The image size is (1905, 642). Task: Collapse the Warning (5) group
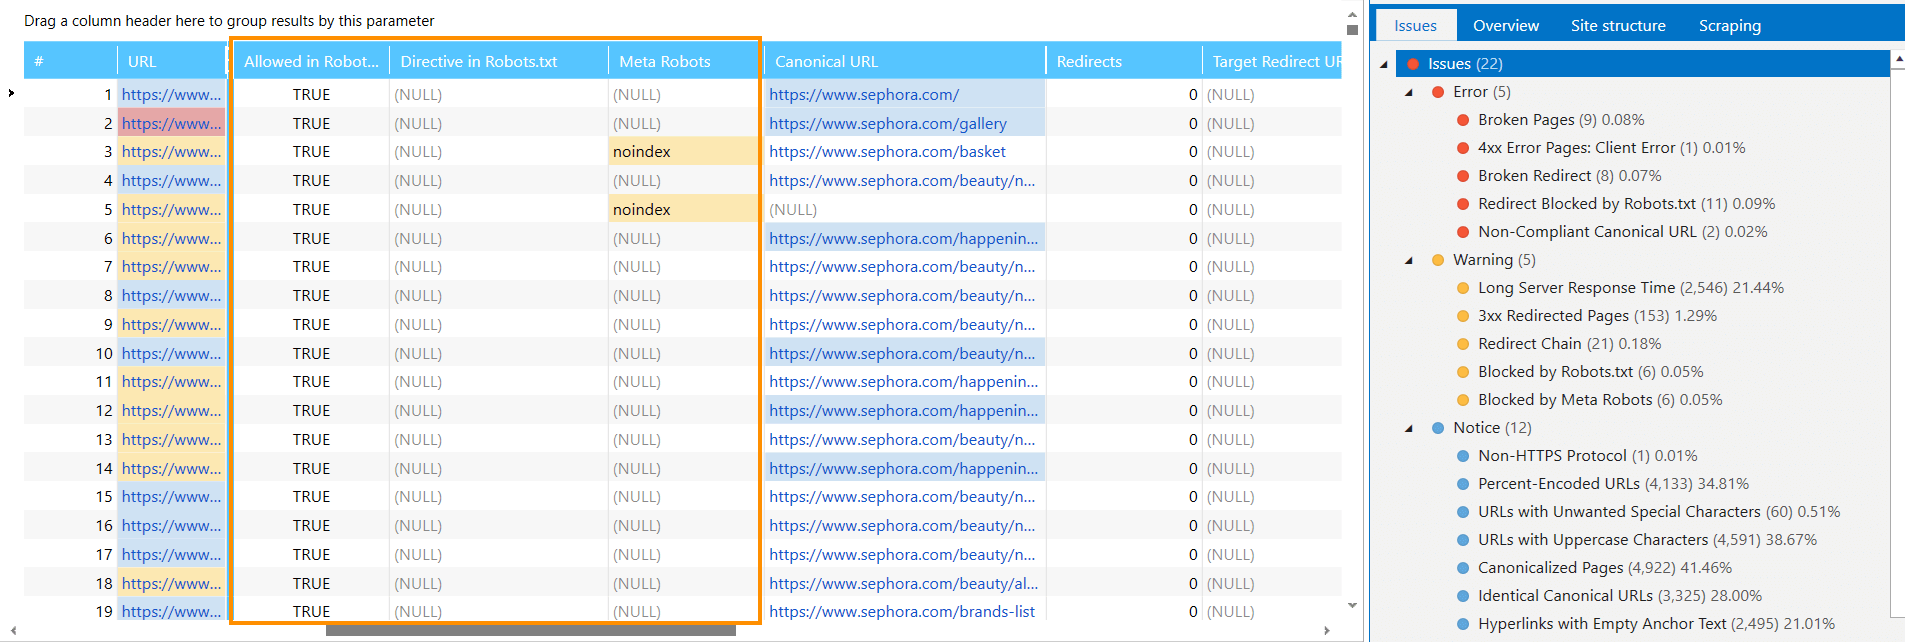coord(1409,260)
